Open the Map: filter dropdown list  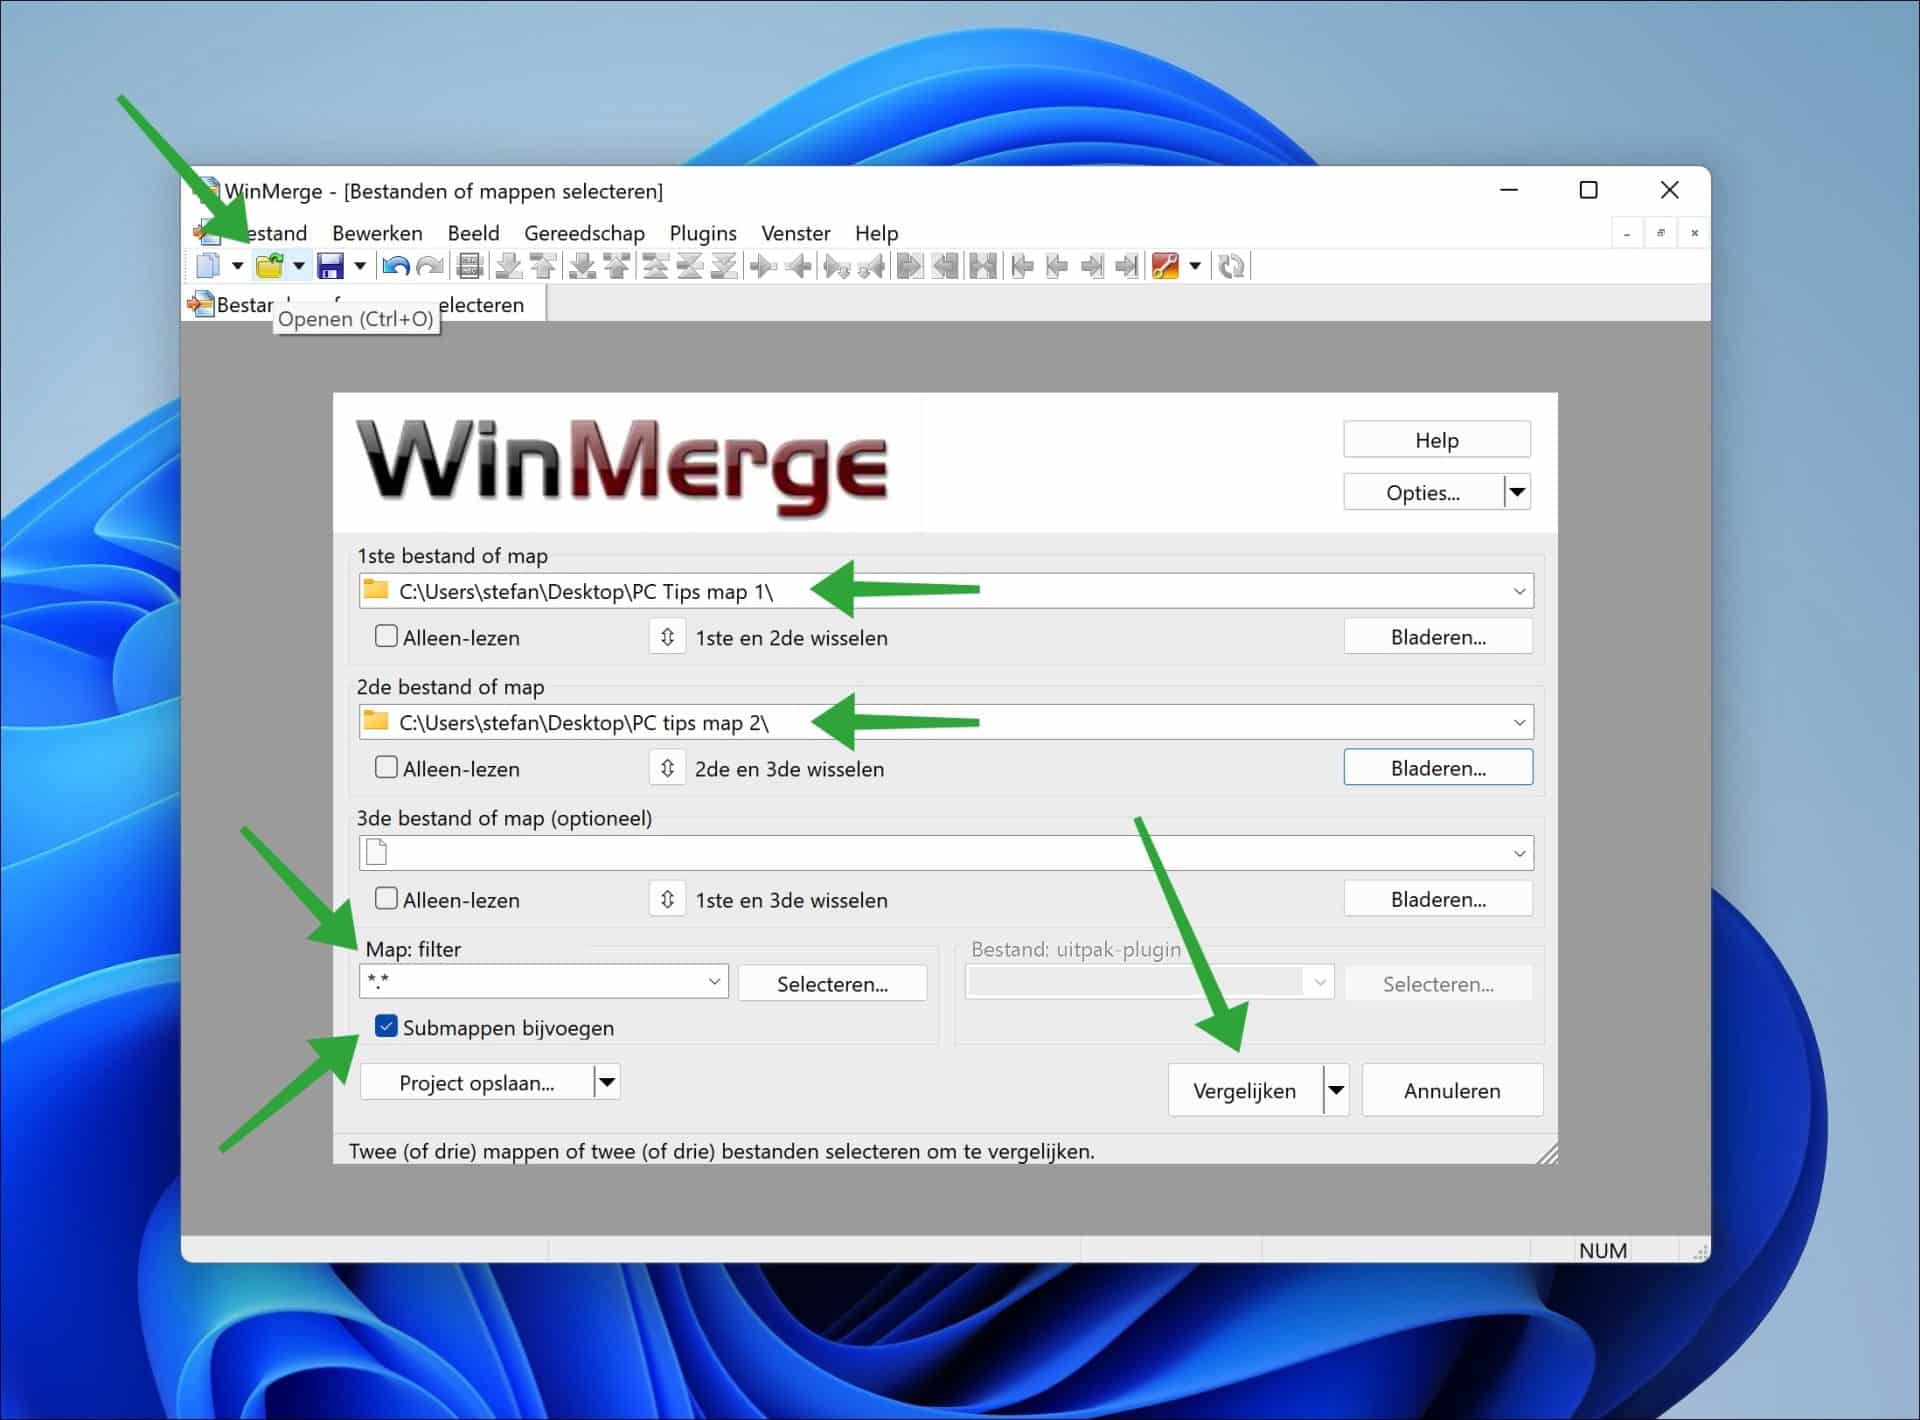713,981
